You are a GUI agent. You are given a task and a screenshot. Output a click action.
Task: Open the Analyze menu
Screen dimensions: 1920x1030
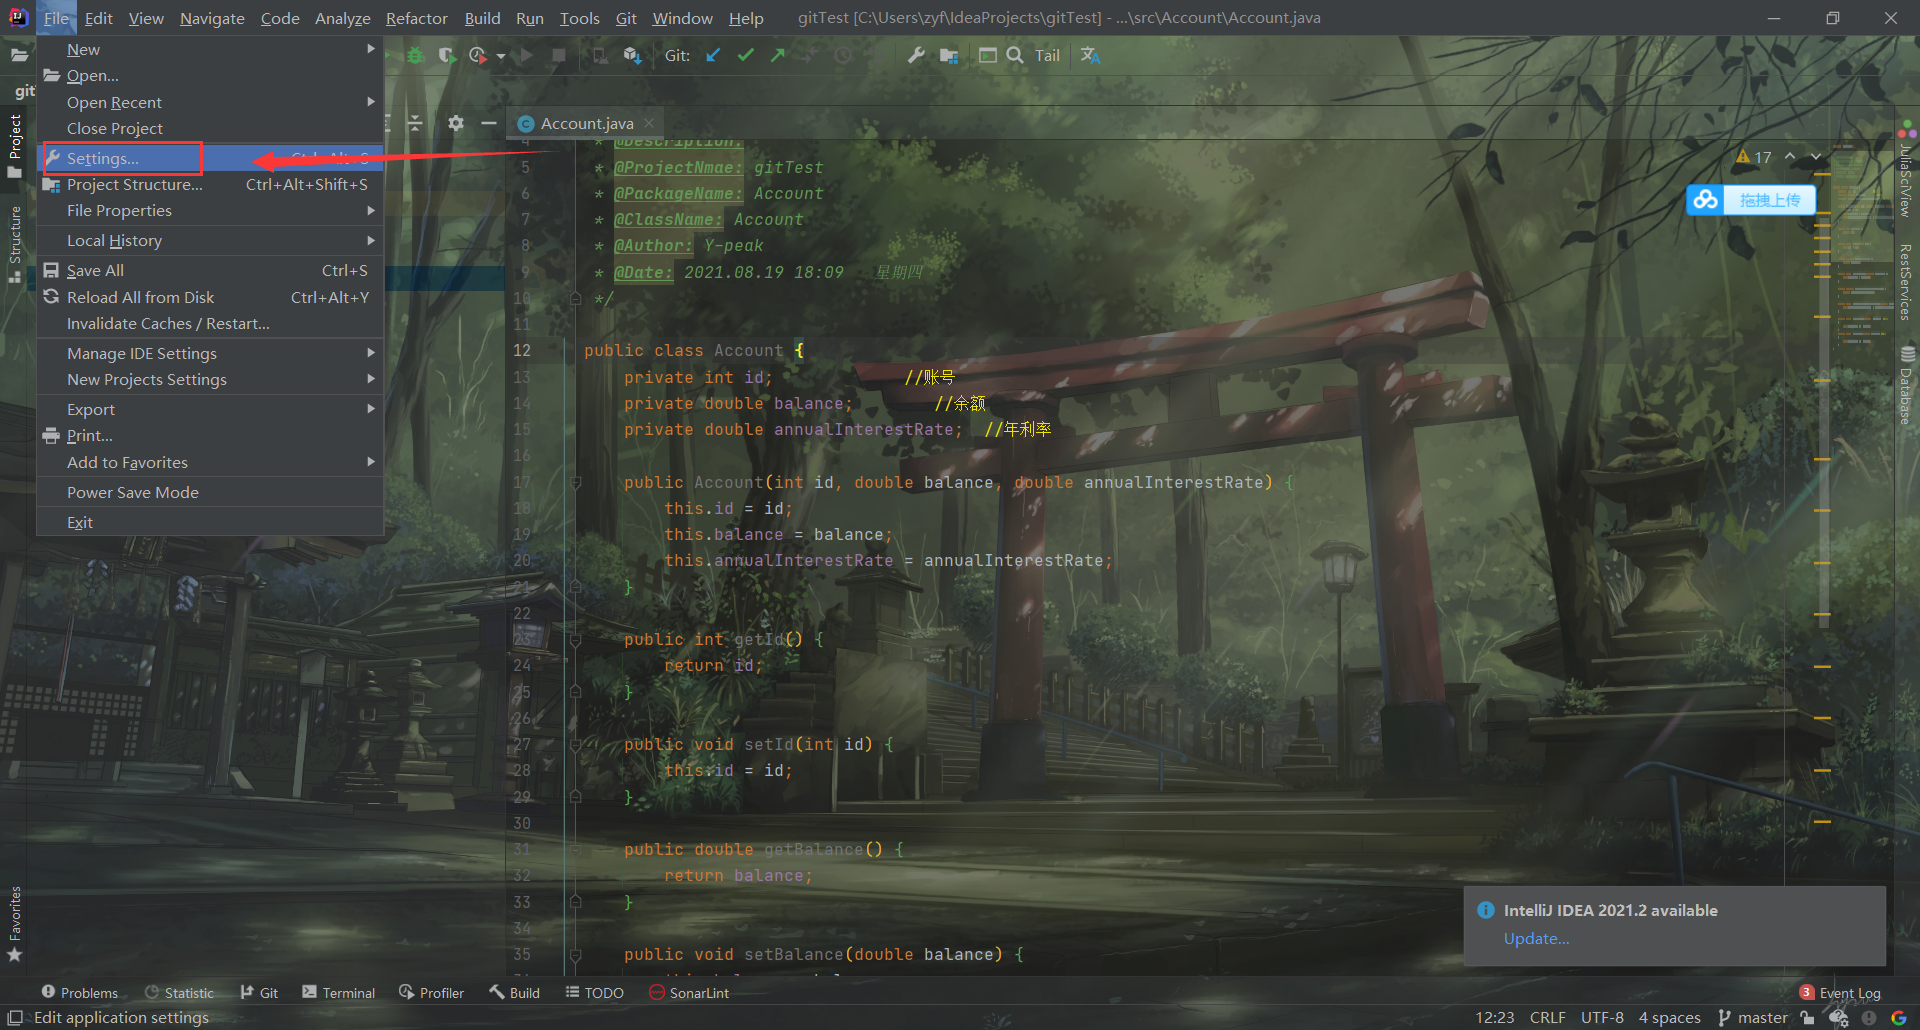tap(342, 18)
